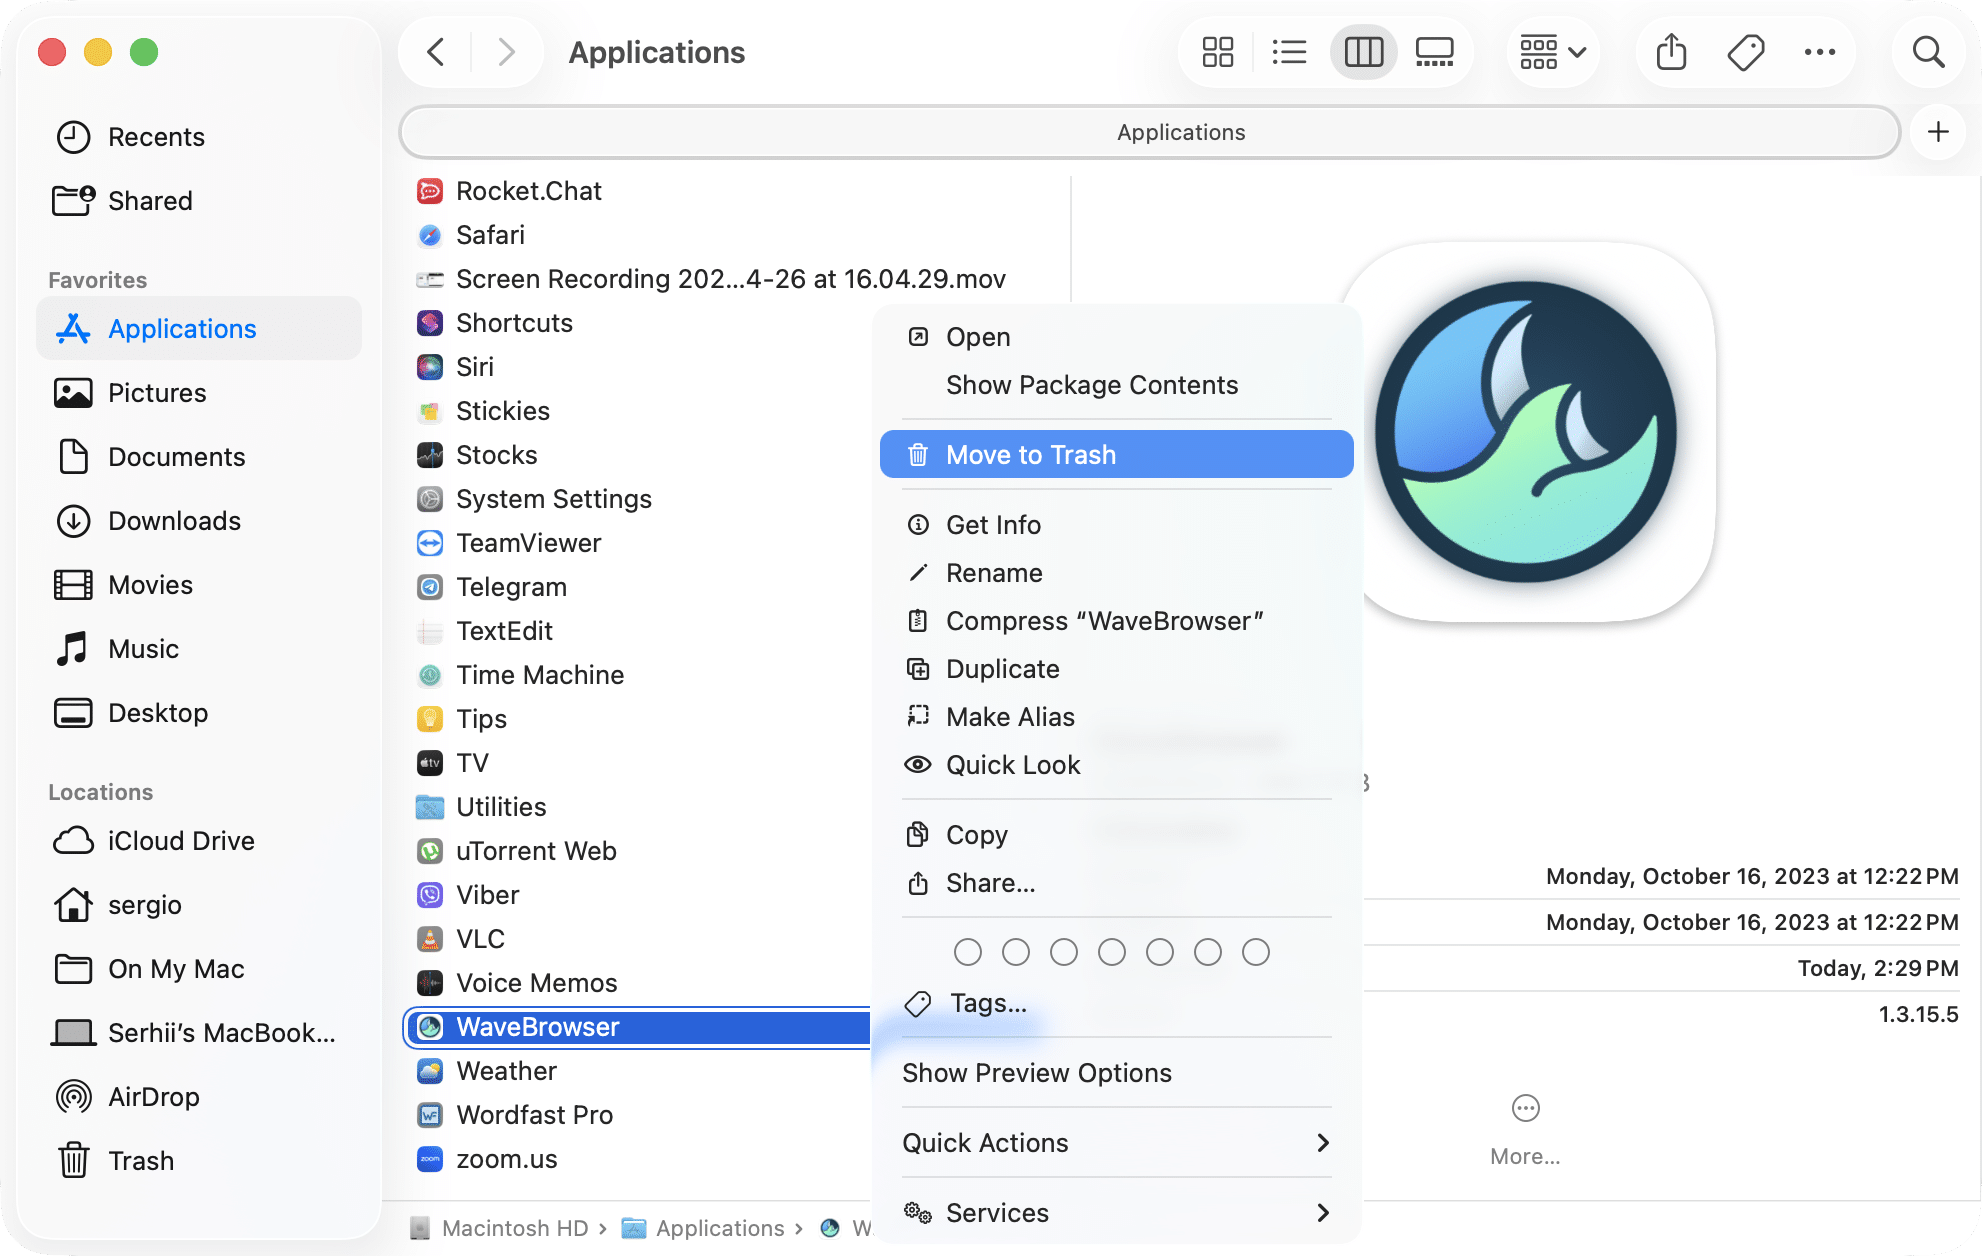Click the toolbar ellipsis actions button
The image size is (1982, 1256).
click(1819, 52)
